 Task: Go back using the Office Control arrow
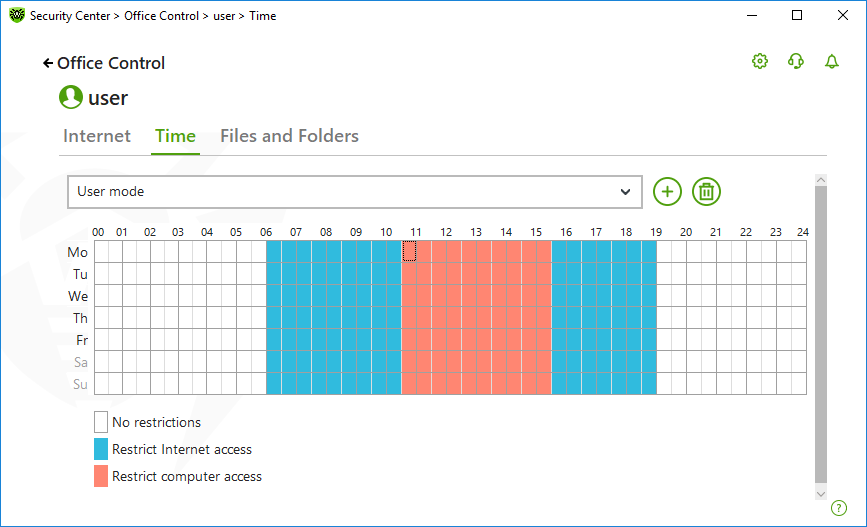[x=48, y=64]
